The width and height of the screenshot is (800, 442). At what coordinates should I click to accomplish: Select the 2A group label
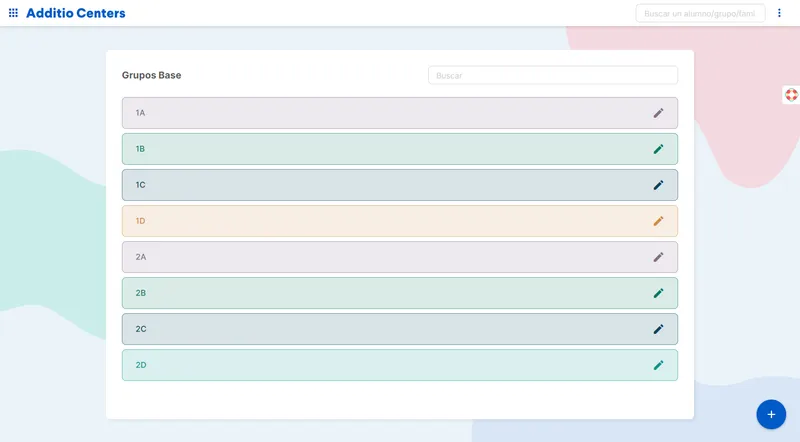[x=141, y=257]
